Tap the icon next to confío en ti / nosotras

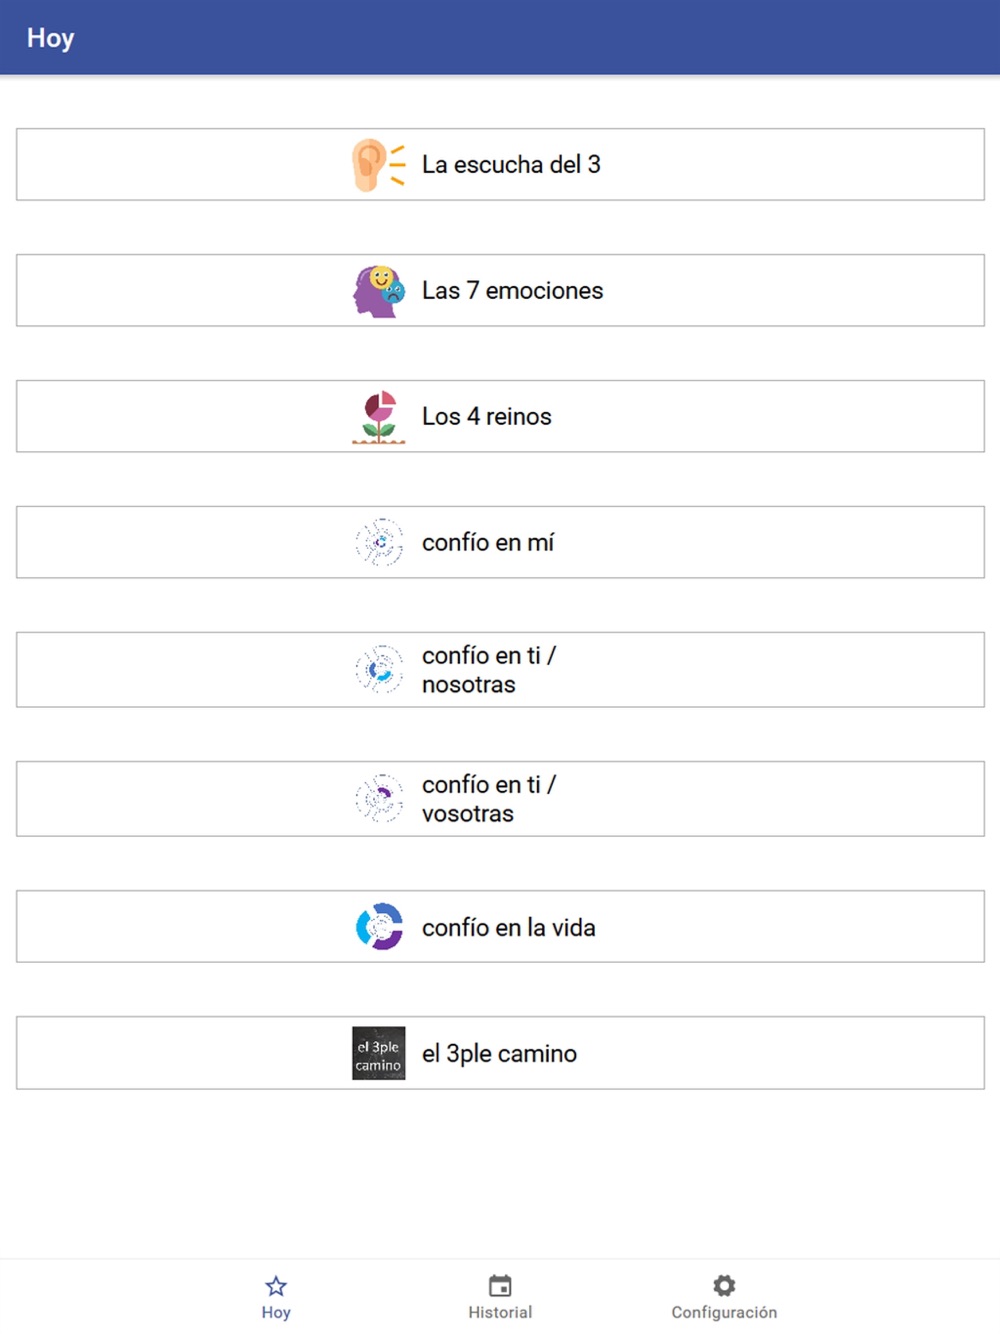(379, 670)
